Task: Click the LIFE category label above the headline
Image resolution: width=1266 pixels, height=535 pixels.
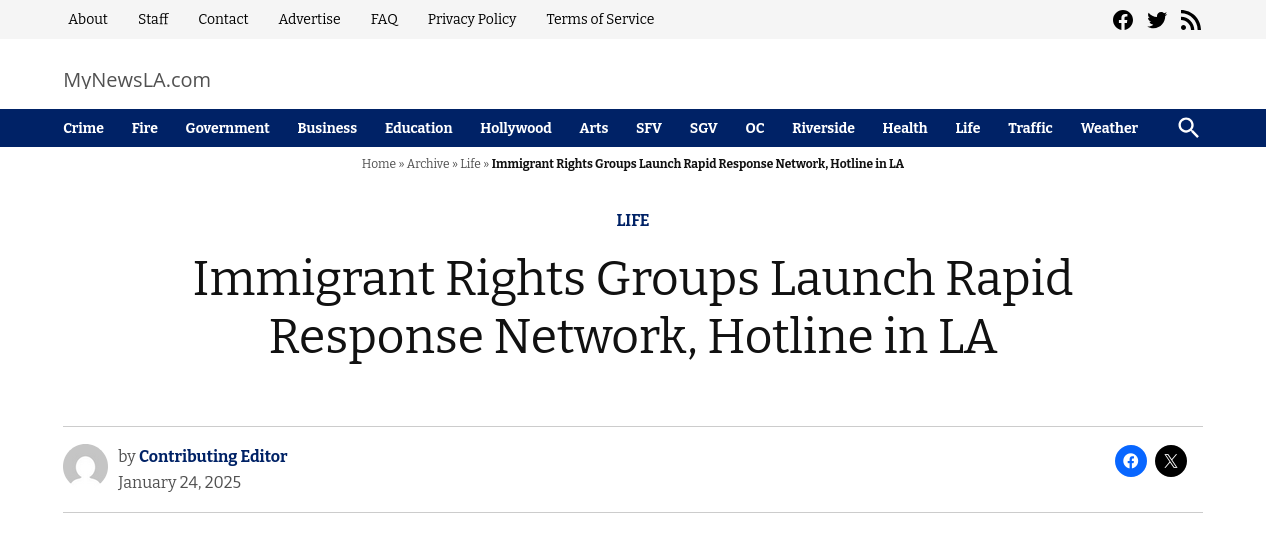Action: coord(633,221)
